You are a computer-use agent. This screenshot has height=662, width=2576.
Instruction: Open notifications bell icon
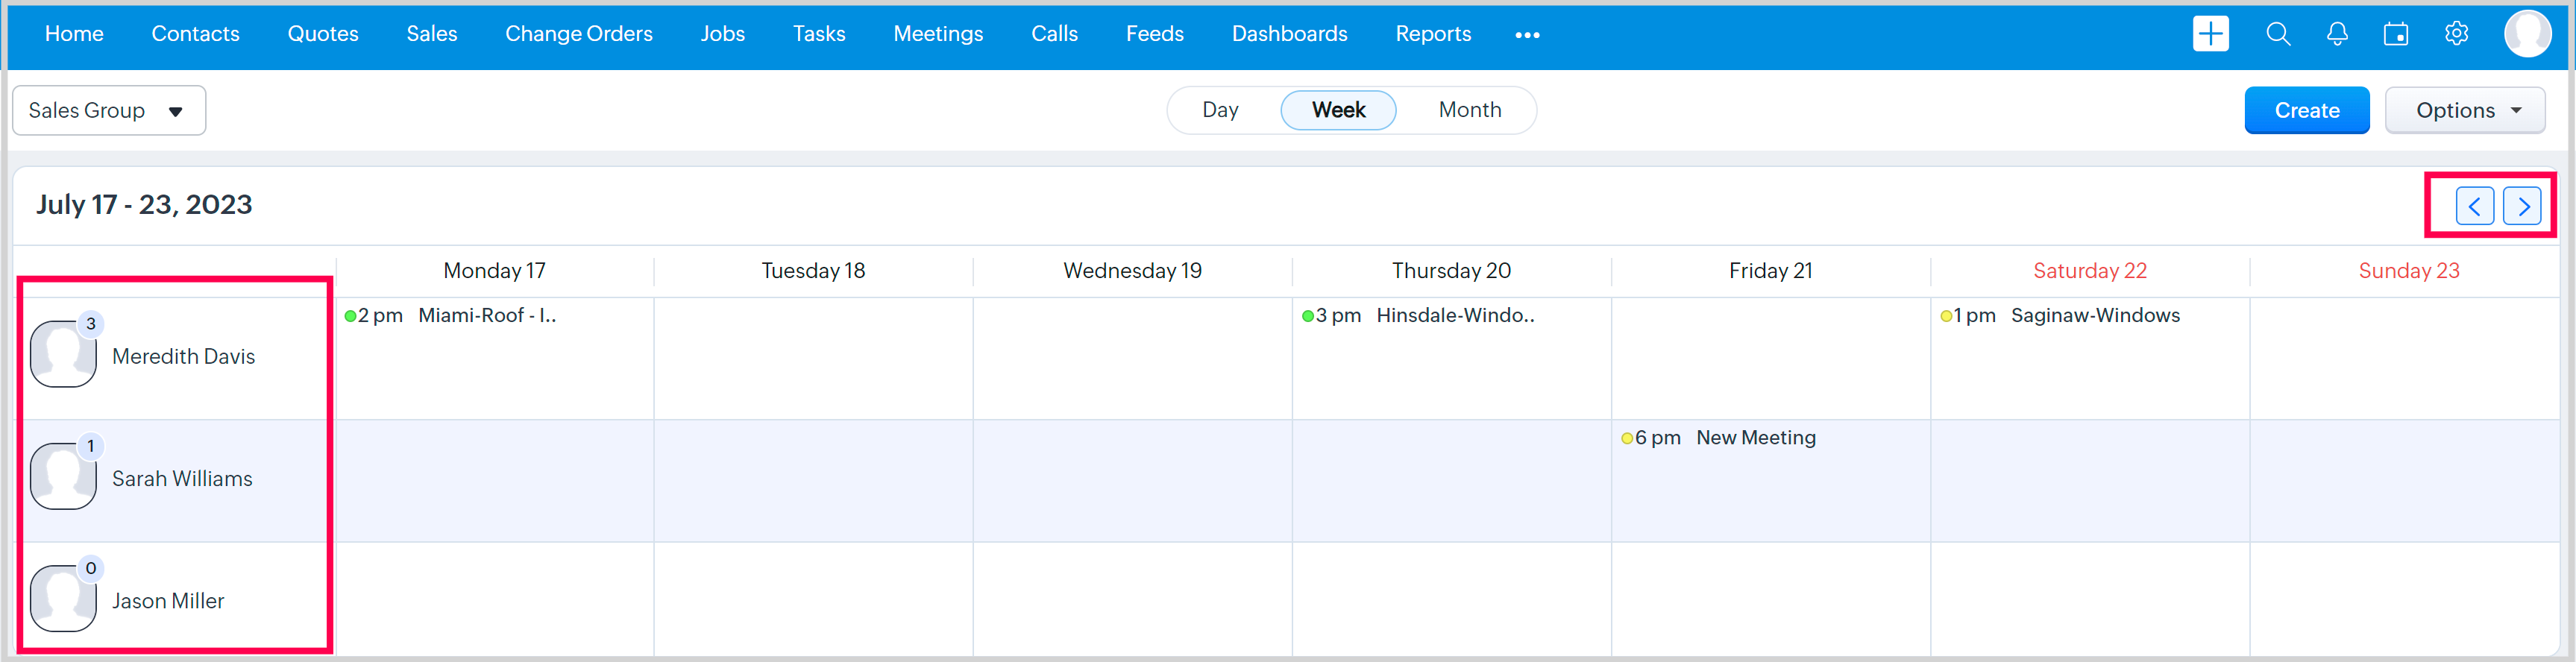point(2337,34)
